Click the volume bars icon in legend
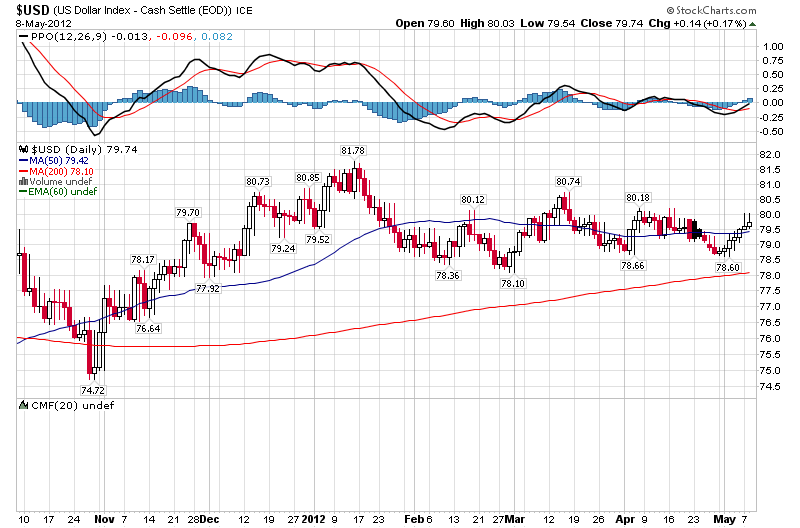Screen dimensions: 800x528 [x=23, y=181]
